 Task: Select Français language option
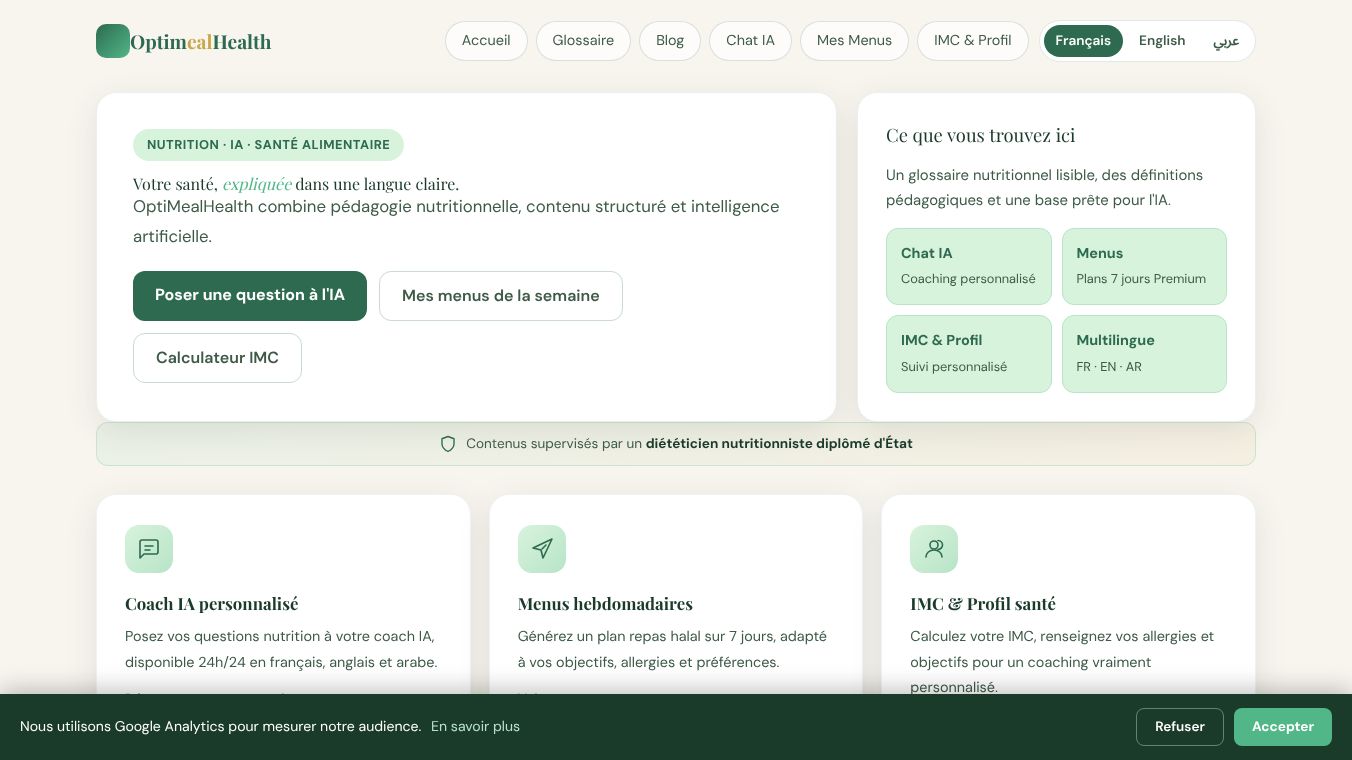point(1083,41)
